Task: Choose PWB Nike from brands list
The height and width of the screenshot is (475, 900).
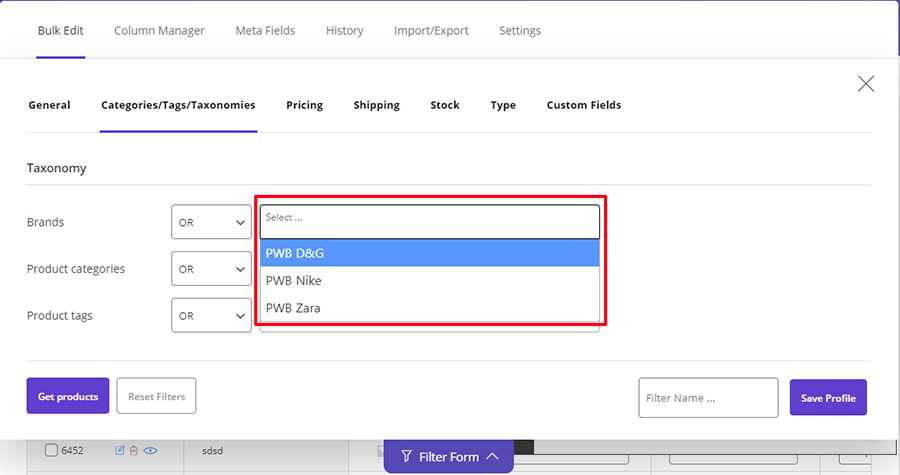Action: (x=429, y=281)
